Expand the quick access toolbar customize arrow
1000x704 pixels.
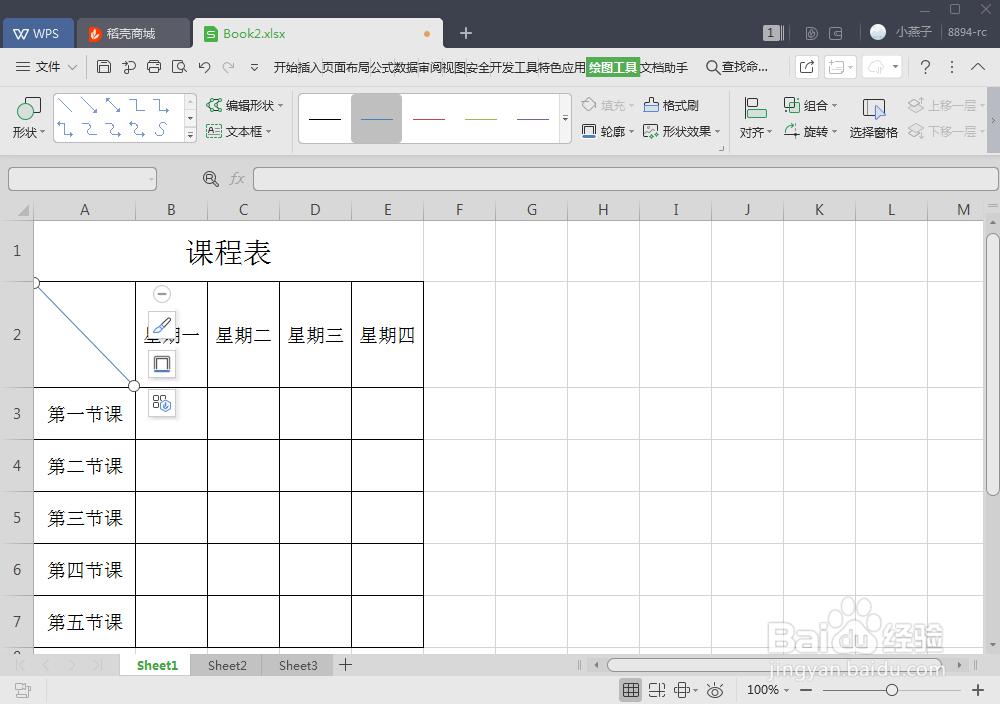pos(254,67)
